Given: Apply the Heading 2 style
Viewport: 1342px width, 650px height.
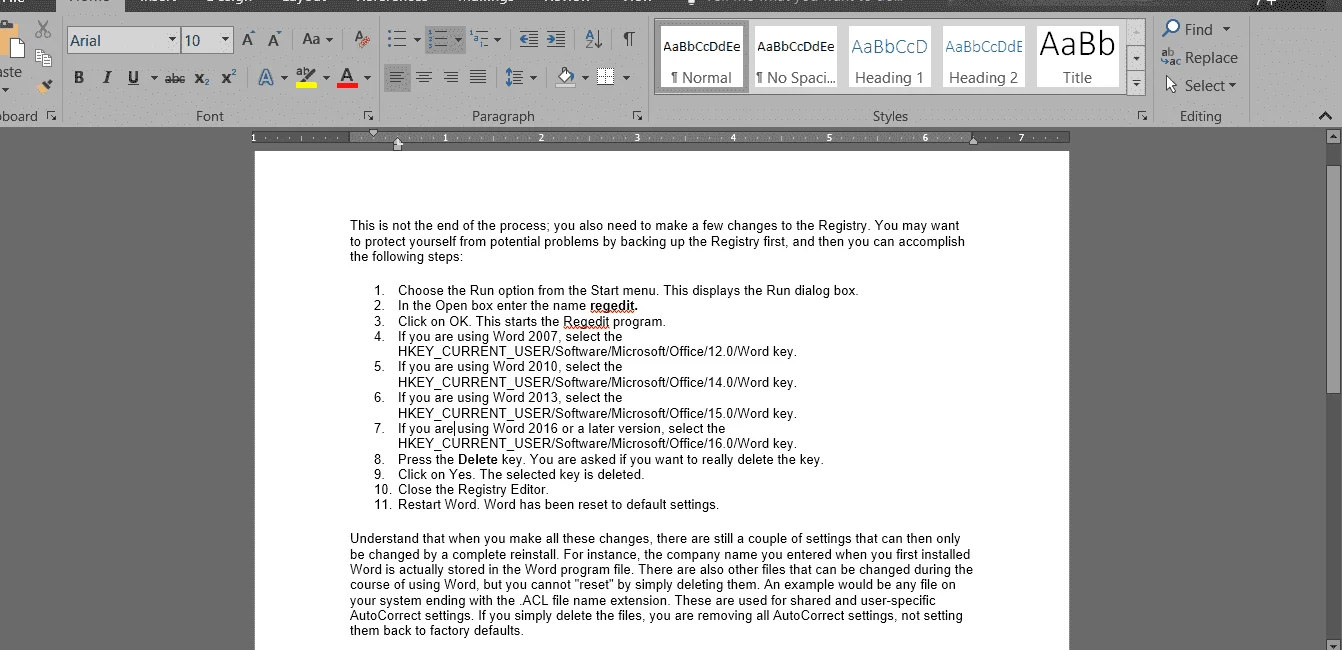Looking at the screenshot, I should point(983,56).
